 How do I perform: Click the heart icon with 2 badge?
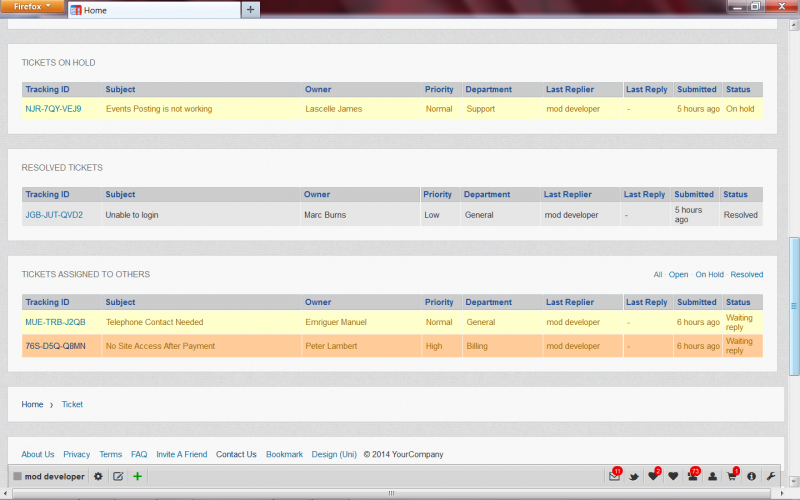[654, 476]
